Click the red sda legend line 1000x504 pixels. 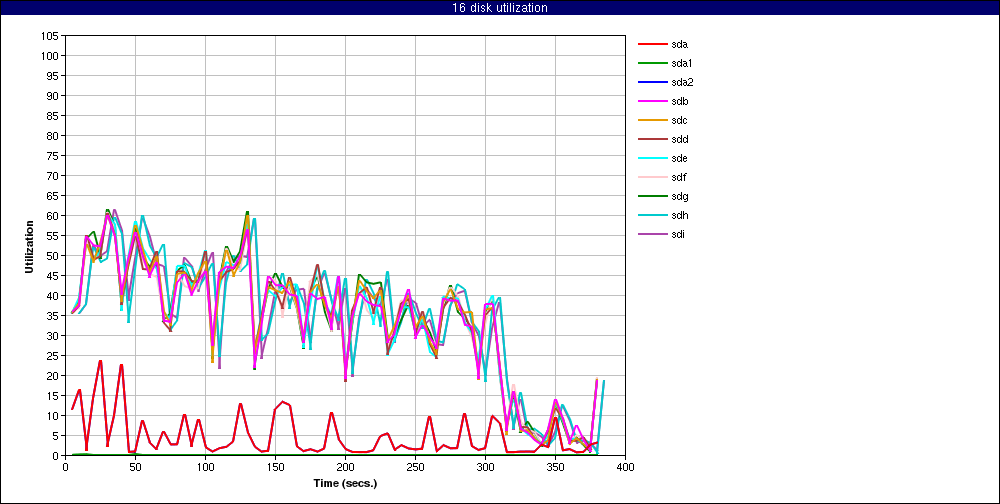click(x=652, y=44)
